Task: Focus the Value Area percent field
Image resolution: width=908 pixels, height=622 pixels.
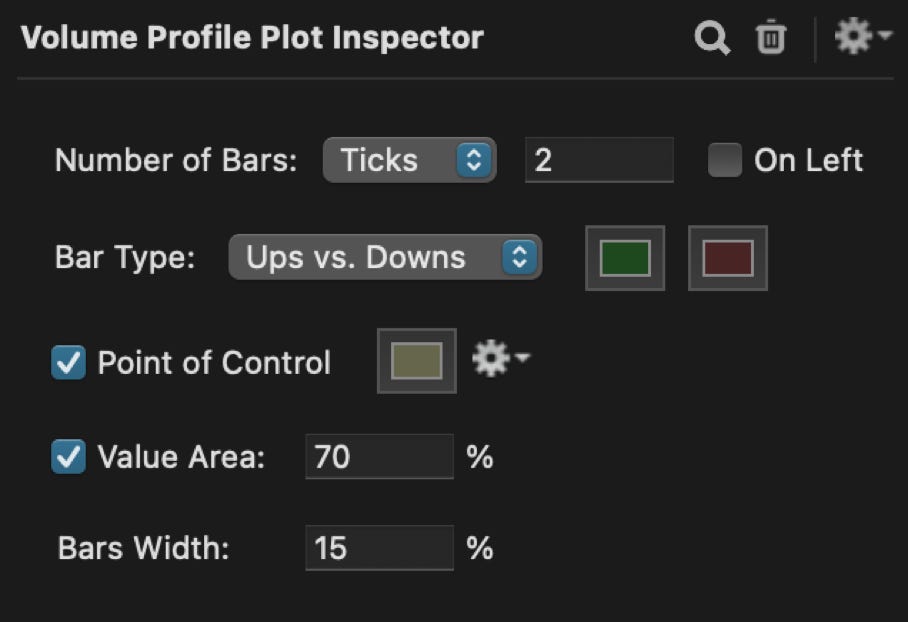Action: coord(379,457)
